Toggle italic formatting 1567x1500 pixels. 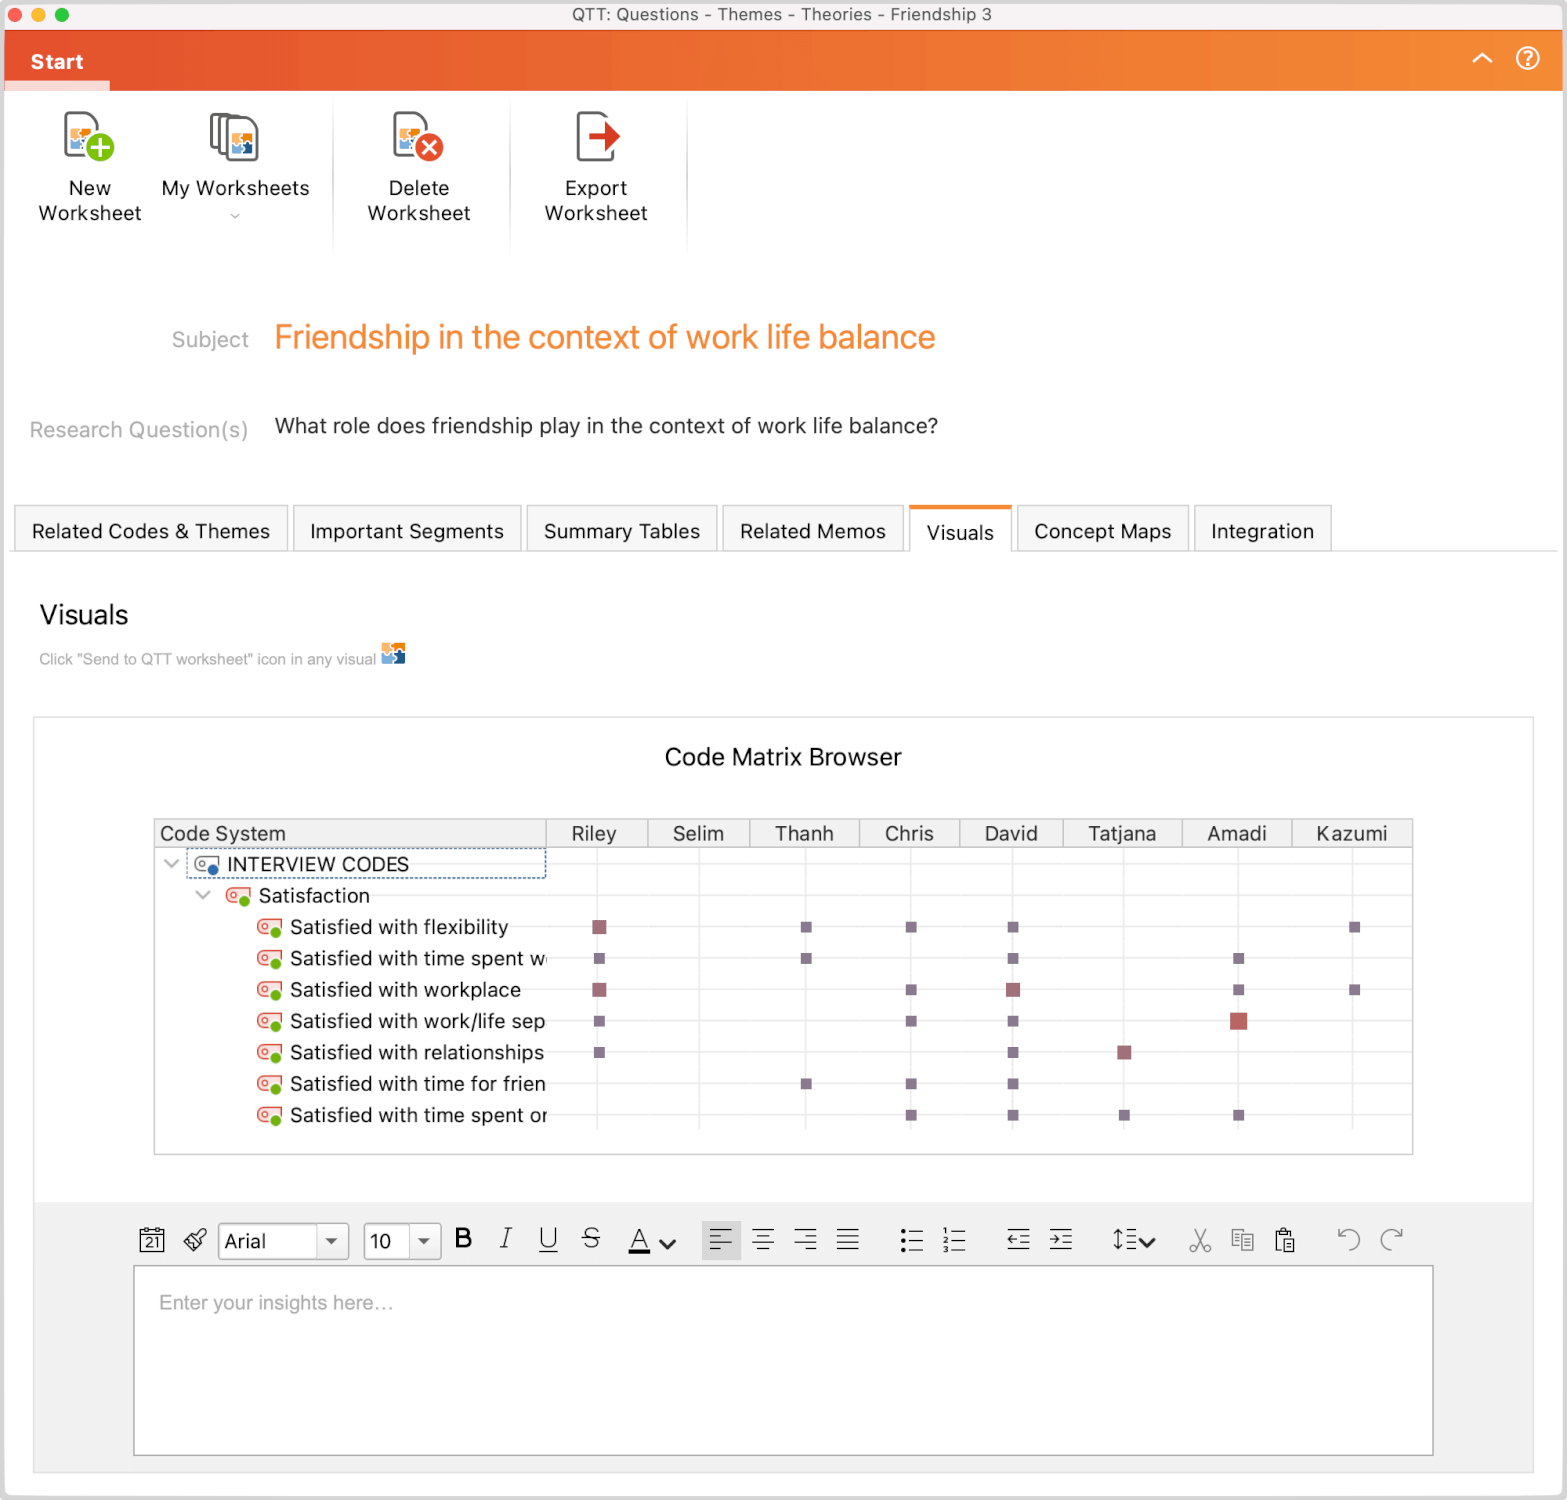tap(506, 1239)
